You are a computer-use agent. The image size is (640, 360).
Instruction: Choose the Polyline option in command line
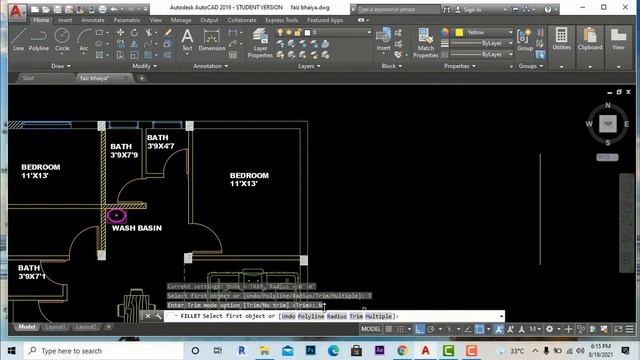coord(311,316)
